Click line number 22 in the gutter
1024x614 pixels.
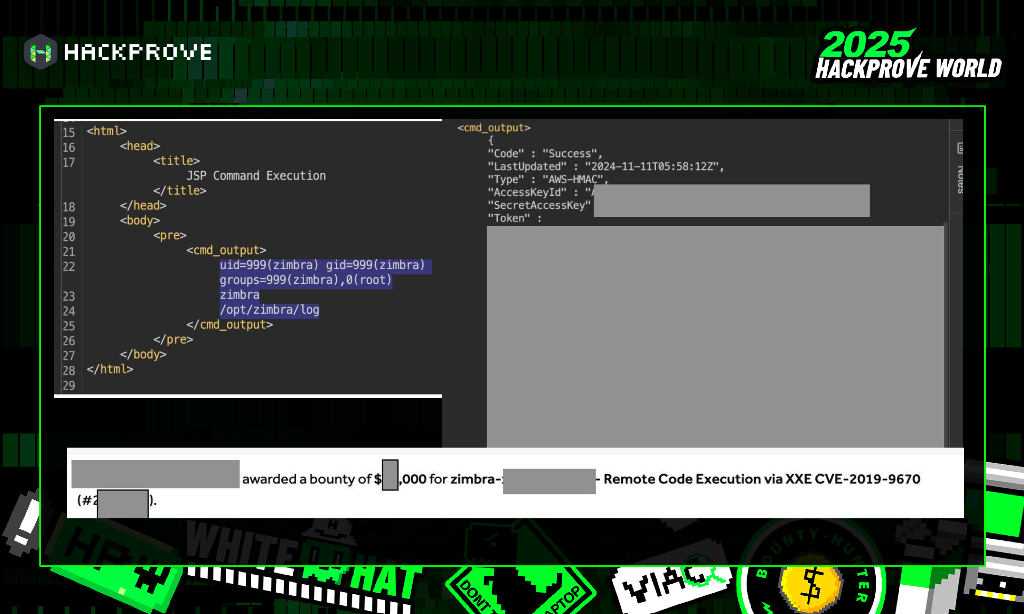click(x=68, y=266)
